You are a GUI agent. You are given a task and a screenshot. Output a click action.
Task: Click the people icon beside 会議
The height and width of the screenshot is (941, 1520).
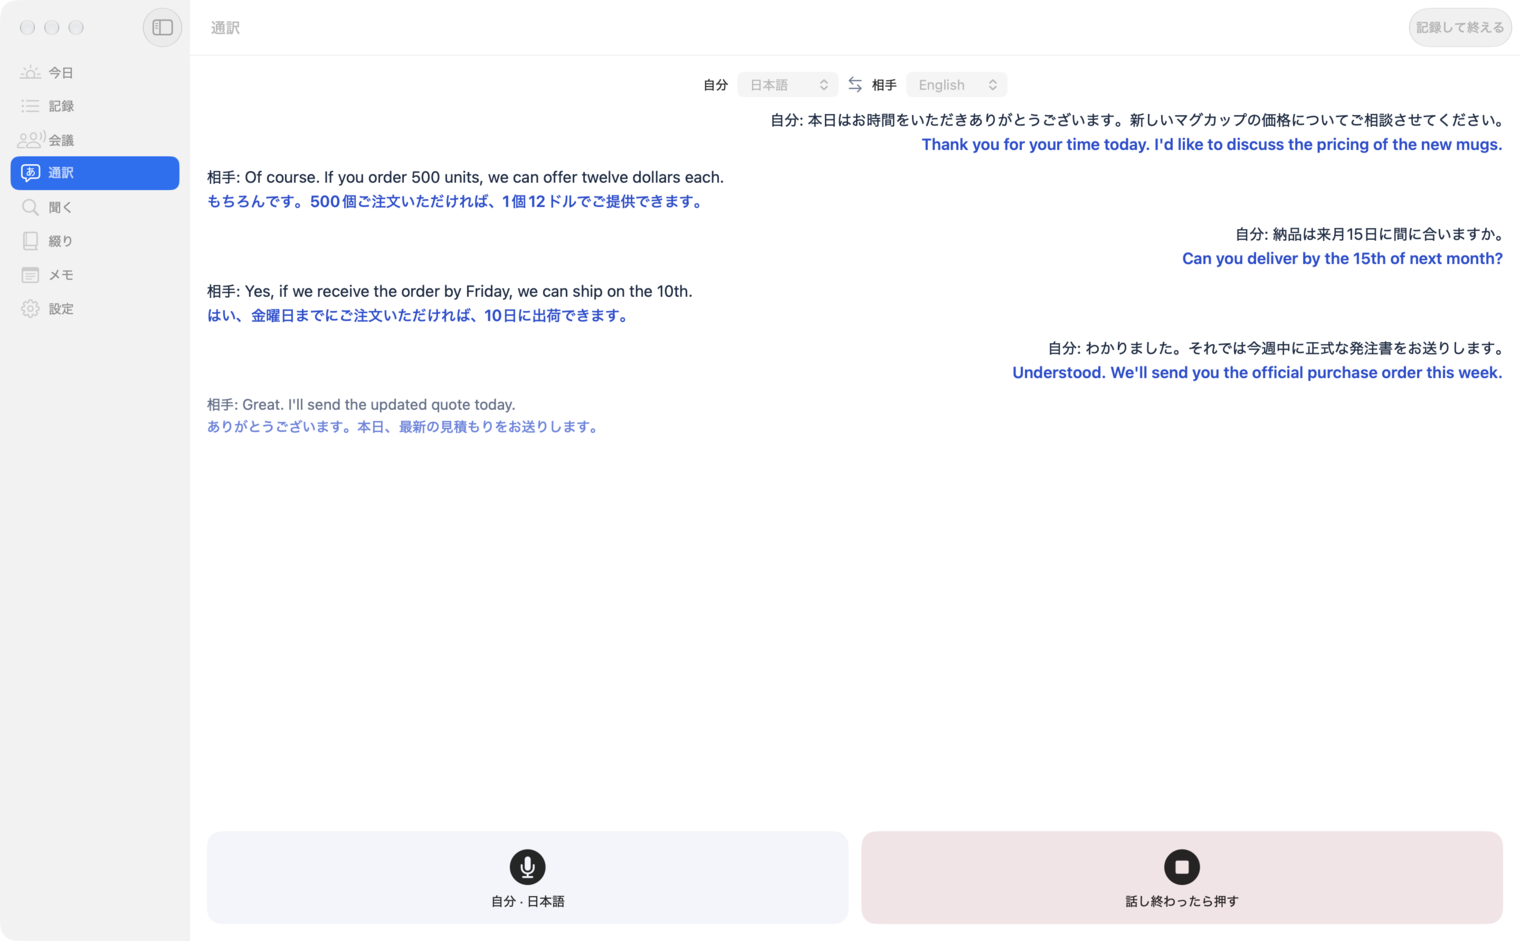(x=31, y=139)
